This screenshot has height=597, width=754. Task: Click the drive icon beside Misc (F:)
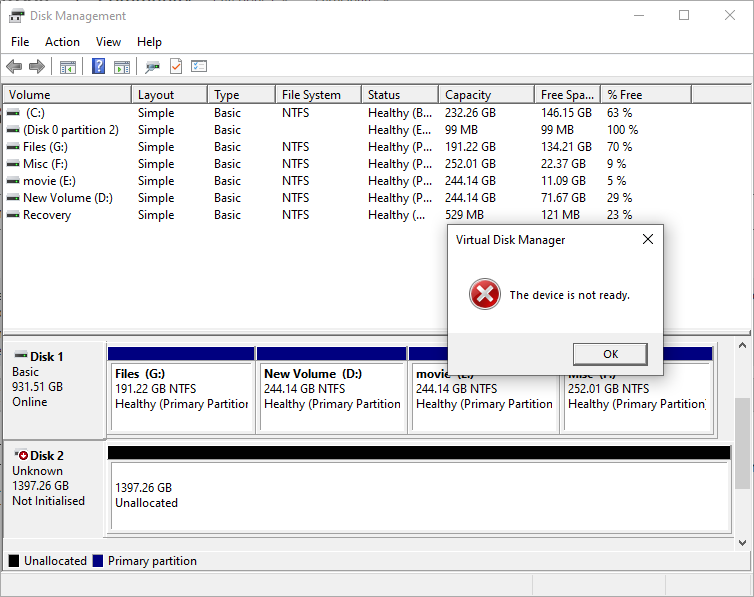pos(13,164)
